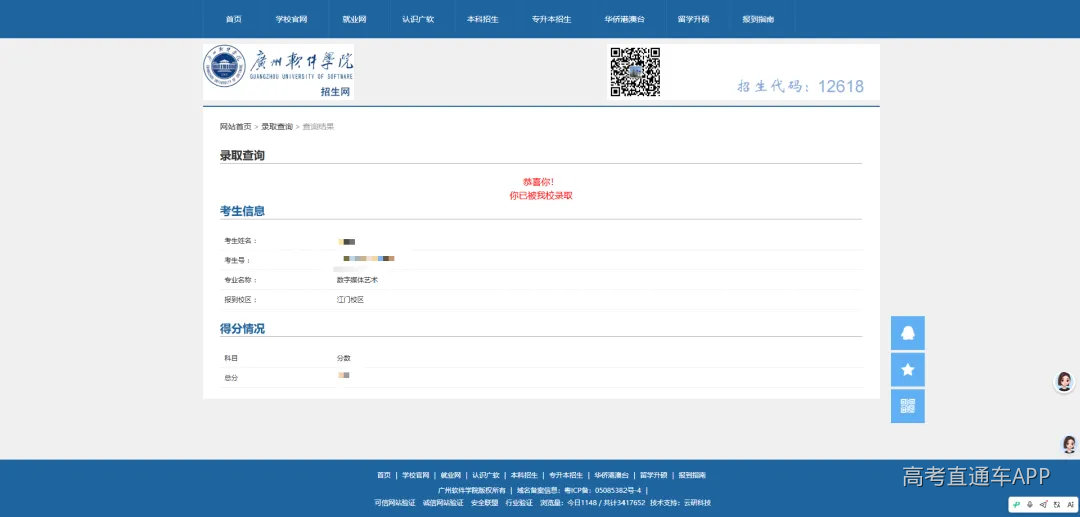
Task: Click the 得分情况 section heading
Action: [x=242, y=328]
